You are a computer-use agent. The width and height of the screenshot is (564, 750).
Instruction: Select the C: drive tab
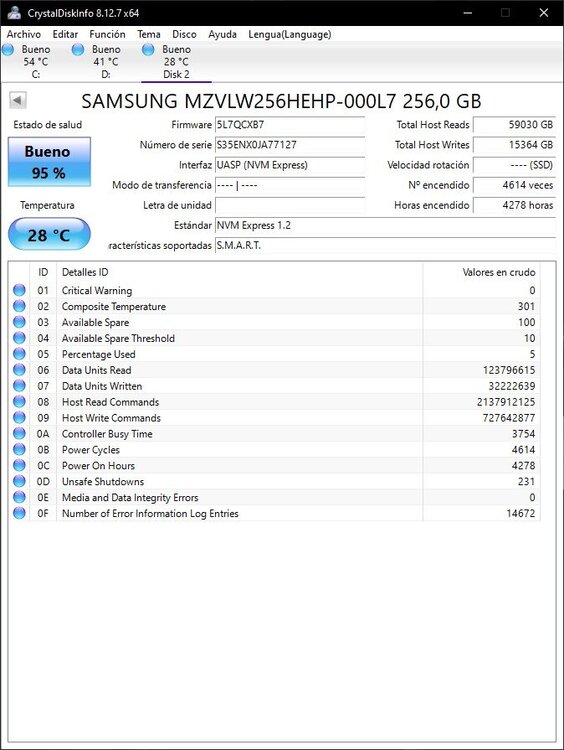(x=35, y=62)
